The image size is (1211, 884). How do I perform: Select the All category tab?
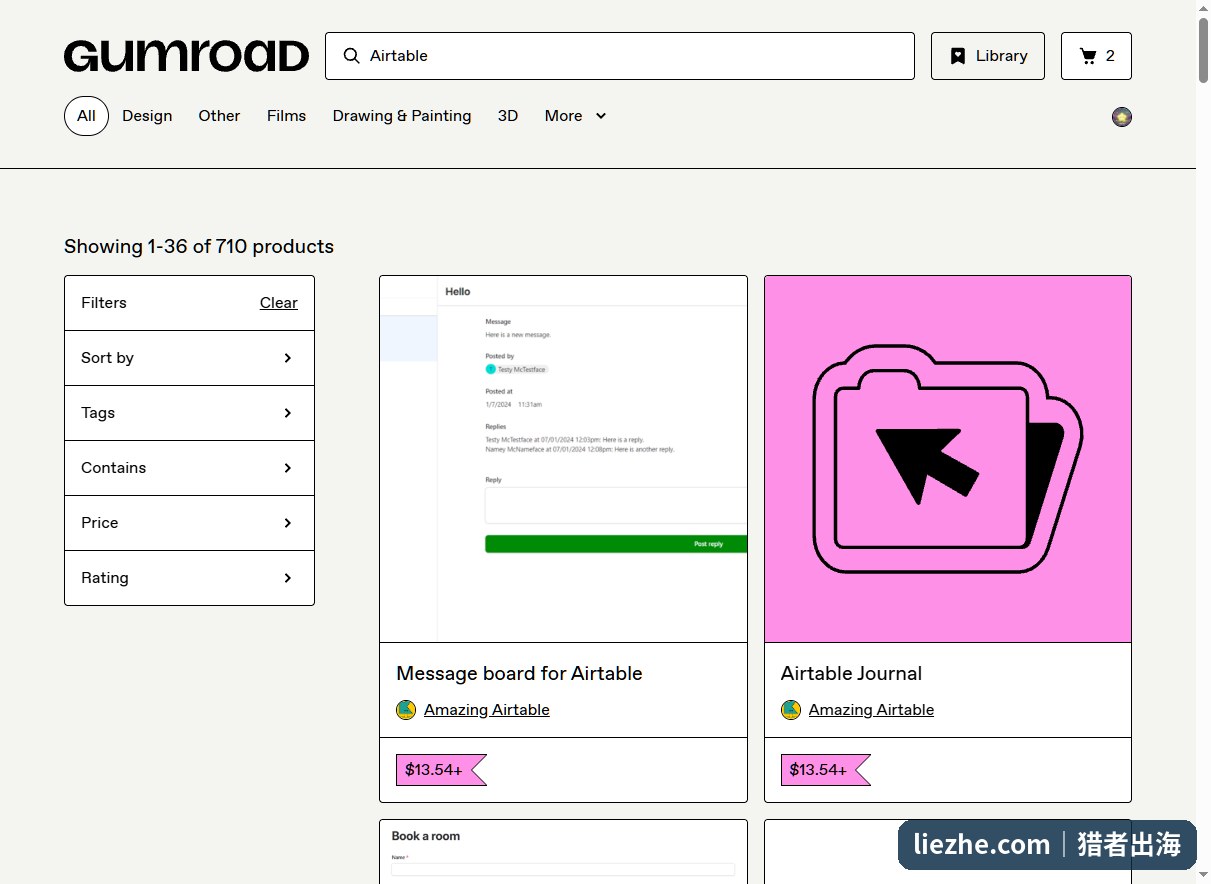point(86,116)
